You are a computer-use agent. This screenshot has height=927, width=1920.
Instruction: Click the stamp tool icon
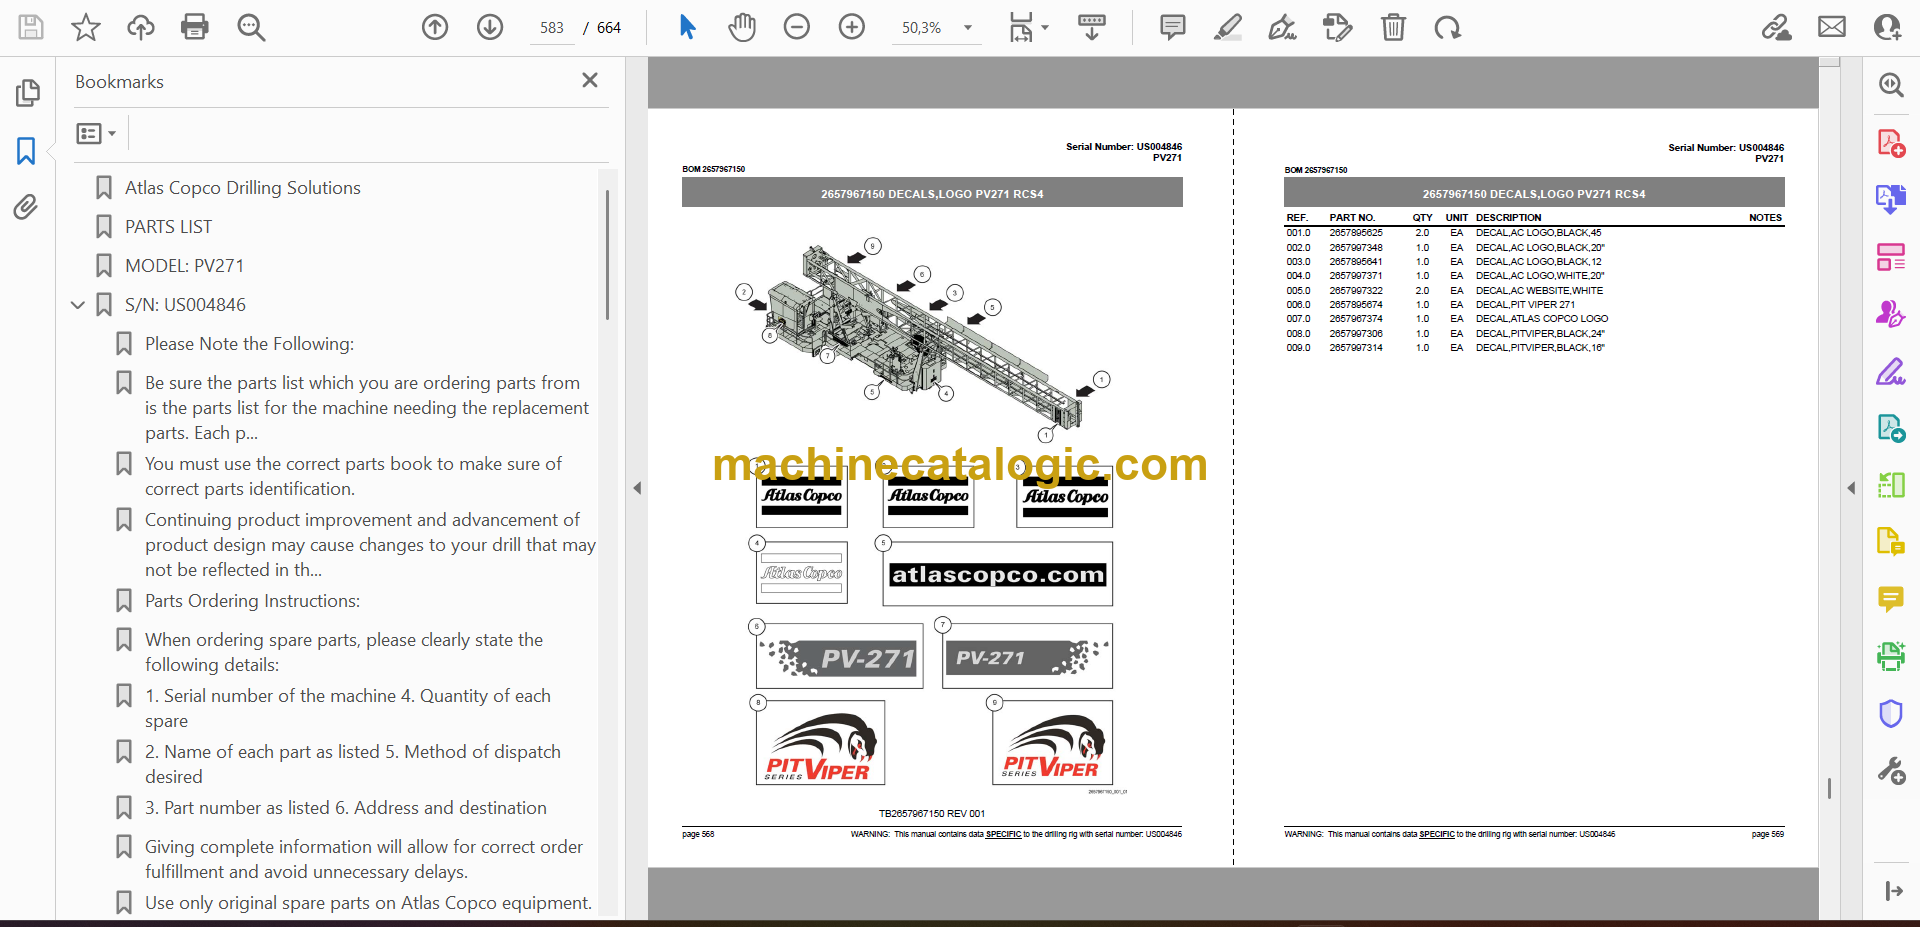1337,27
